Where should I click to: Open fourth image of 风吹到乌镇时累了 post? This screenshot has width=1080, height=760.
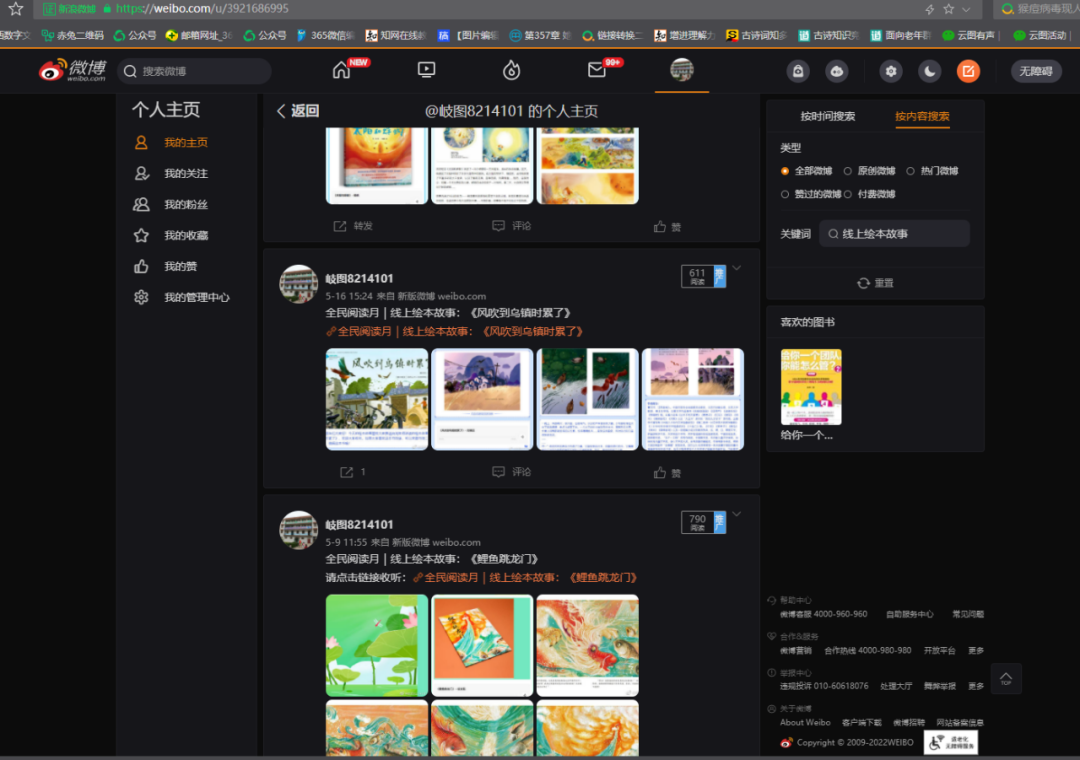[x=693, y=400]
